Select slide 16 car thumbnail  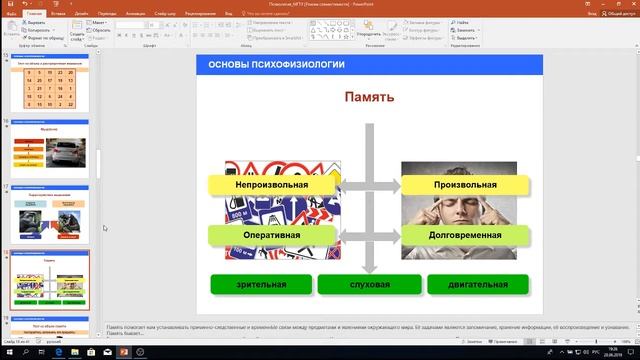[49, 149]
